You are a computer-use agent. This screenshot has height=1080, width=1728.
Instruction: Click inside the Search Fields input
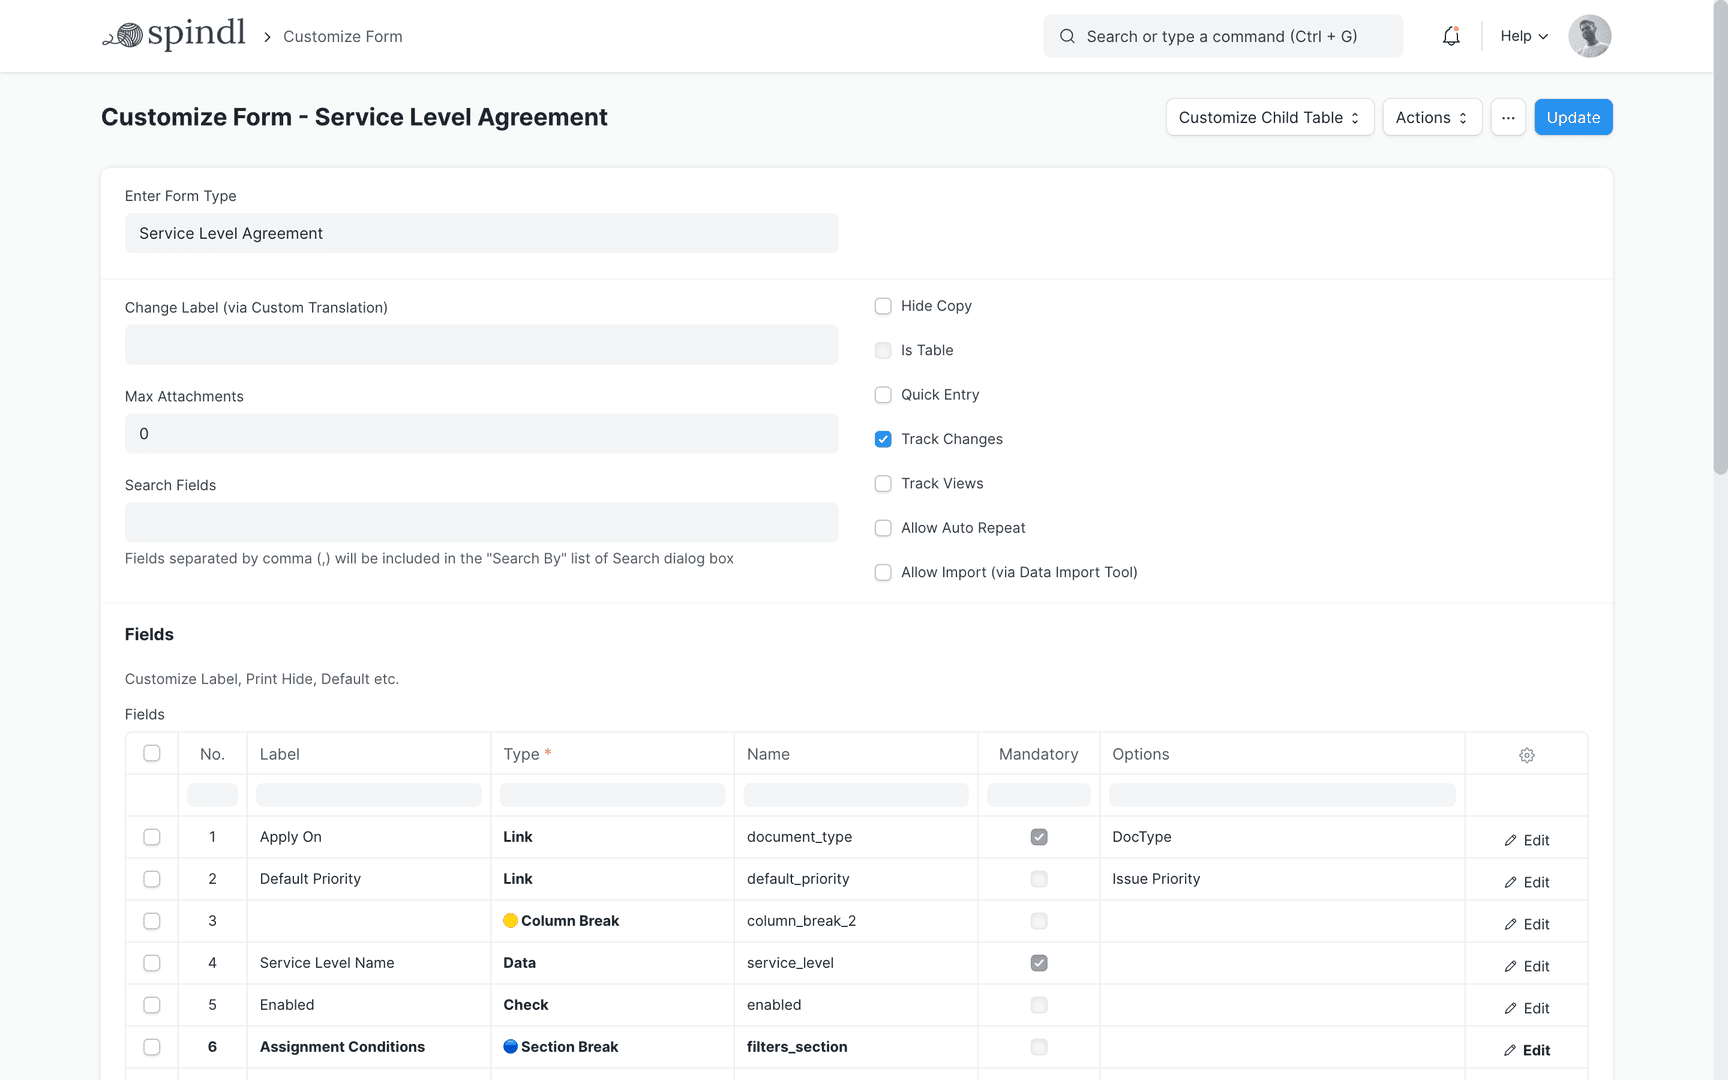click(x=481, y=522)
